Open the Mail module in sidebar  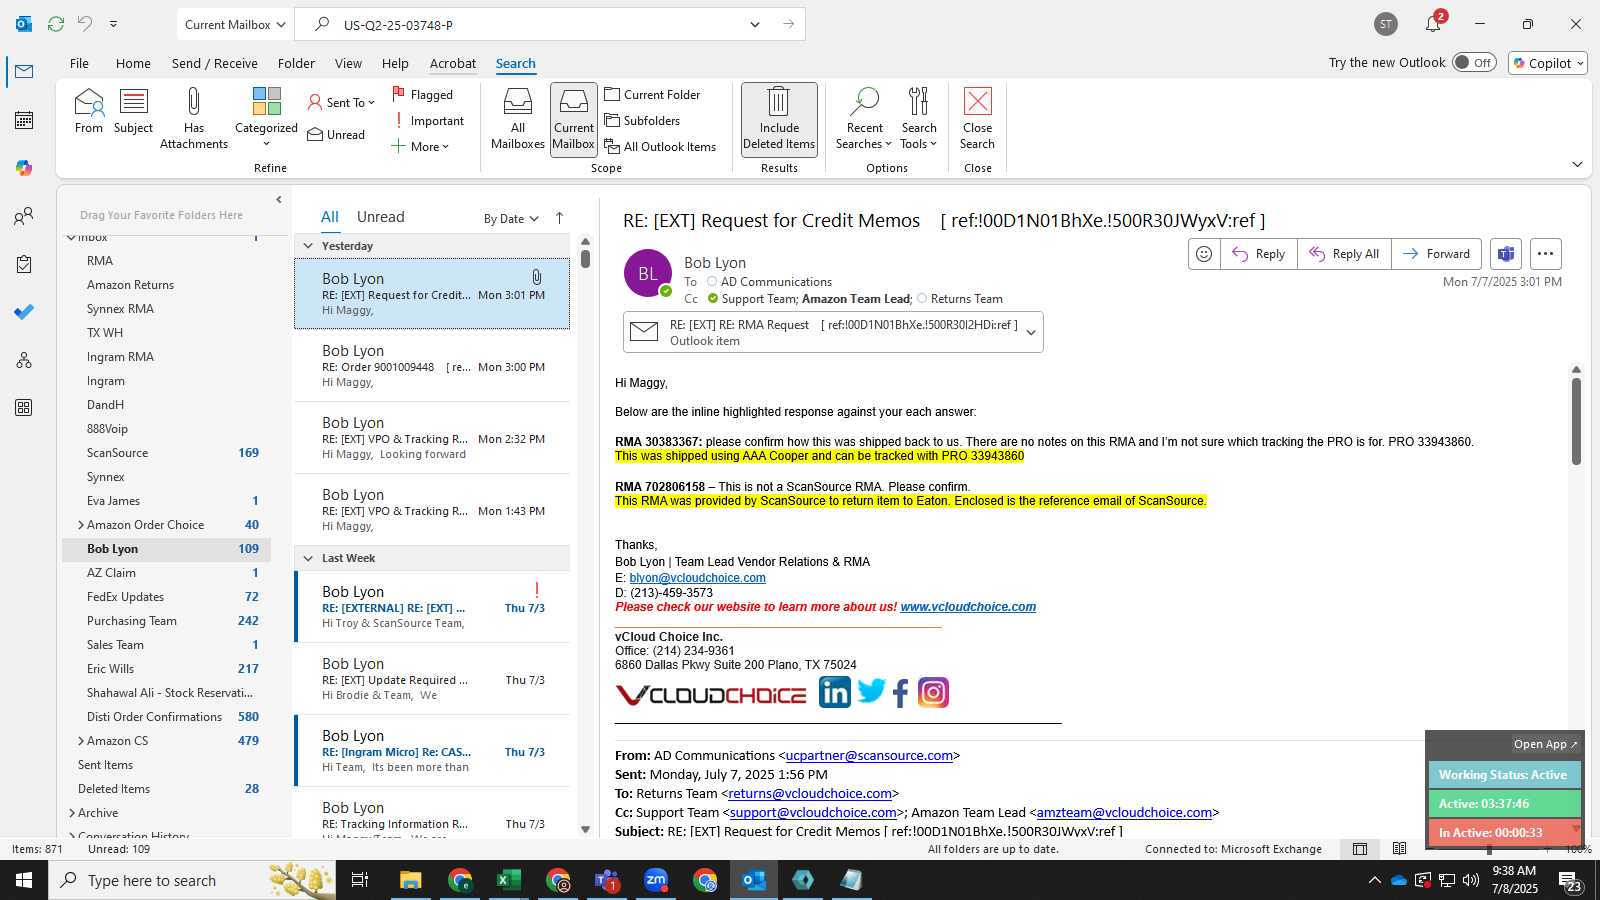click(x=24, y=72)
